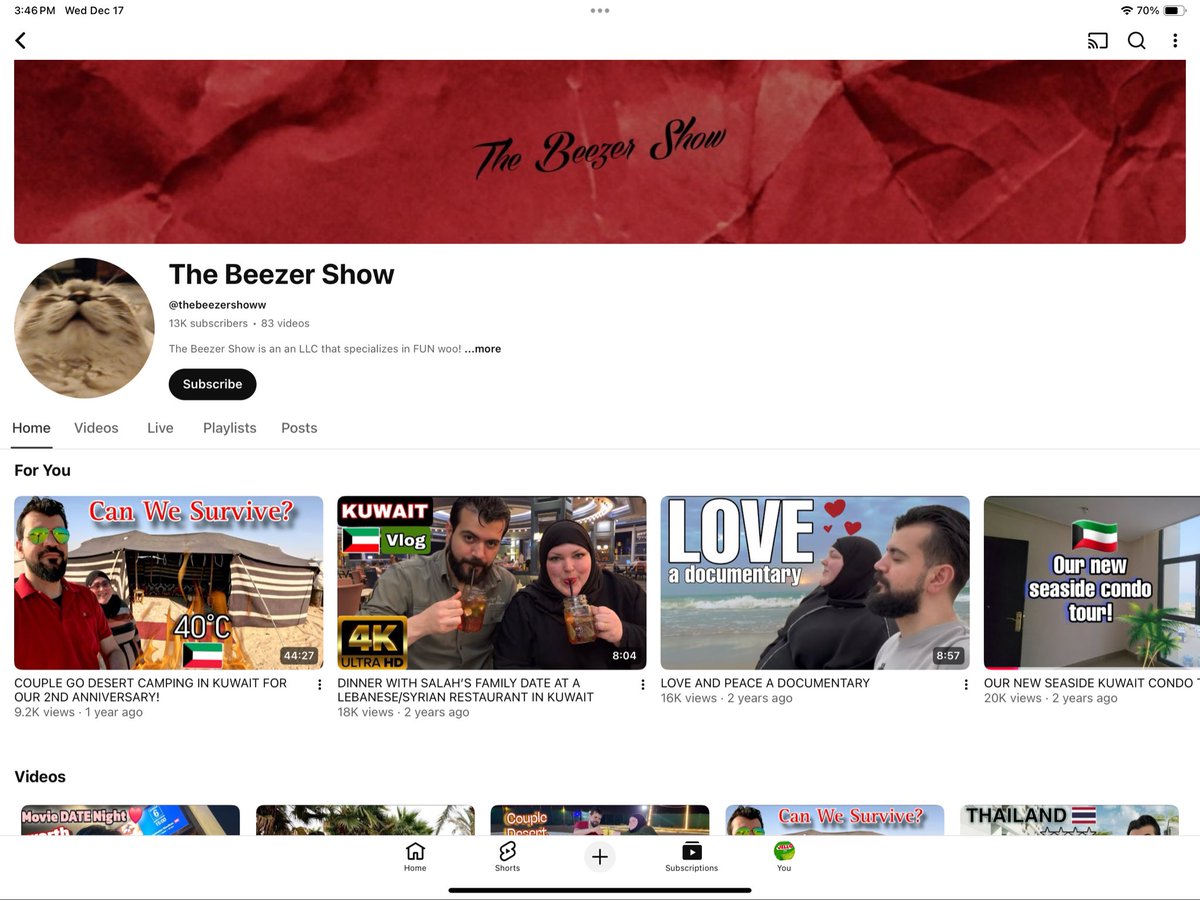Image resolution: width=1200 pixels, height=900 pixels.
Task: Open title DINNER WITH SALAH'S FAMILY DATE
Action: 466,690
